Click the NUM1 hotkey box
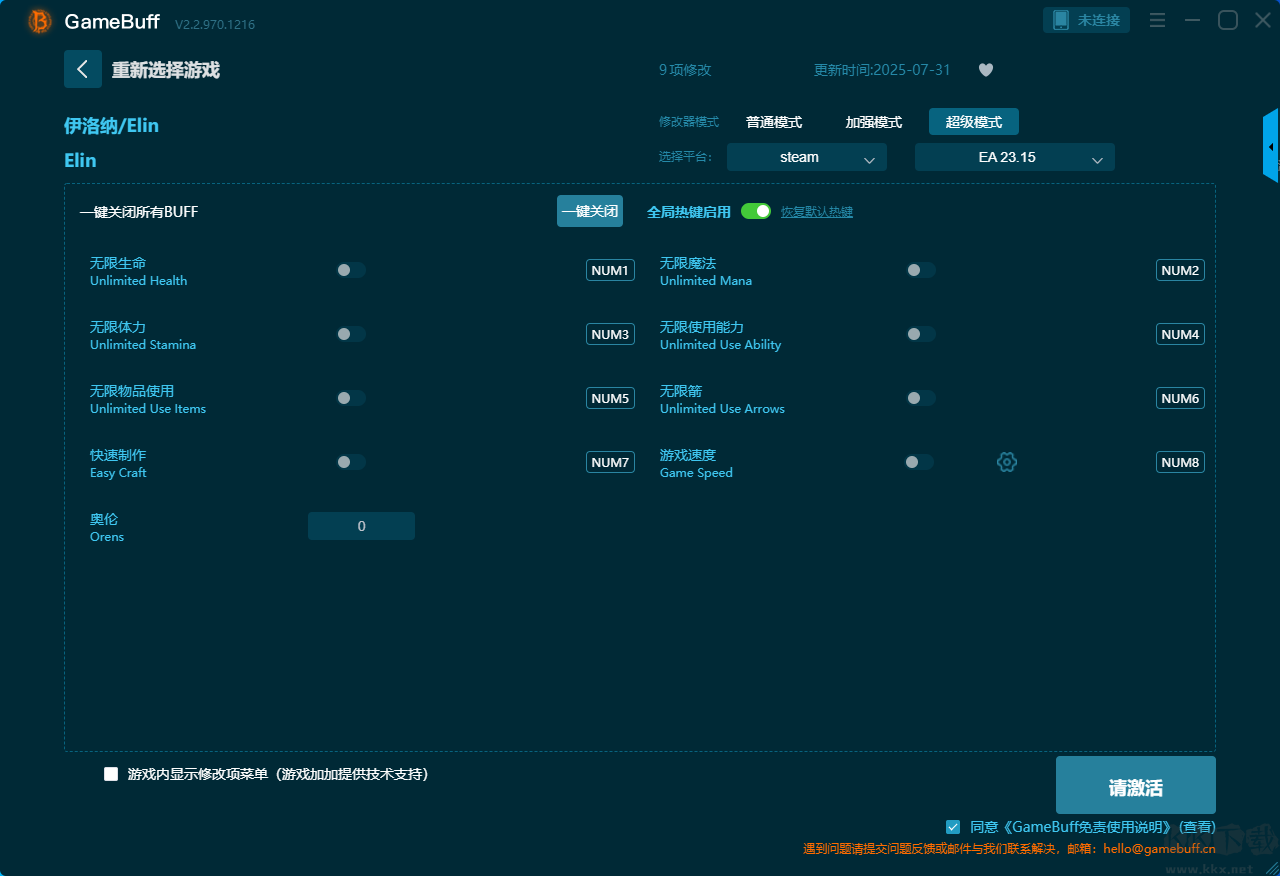The height and width of the screenshot is (876, 1280). 610,270
